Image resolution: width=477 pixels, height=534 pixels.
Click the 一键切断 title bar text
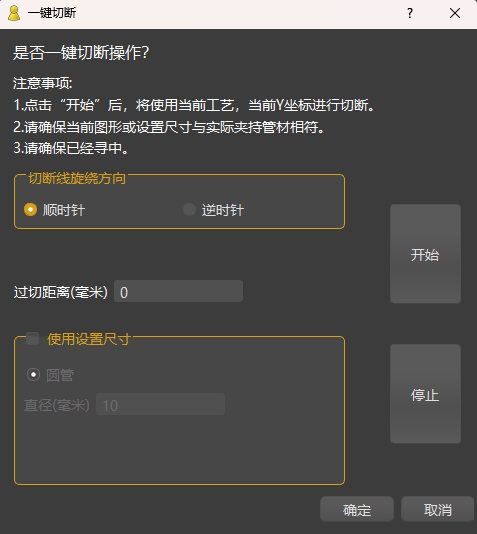52,13
